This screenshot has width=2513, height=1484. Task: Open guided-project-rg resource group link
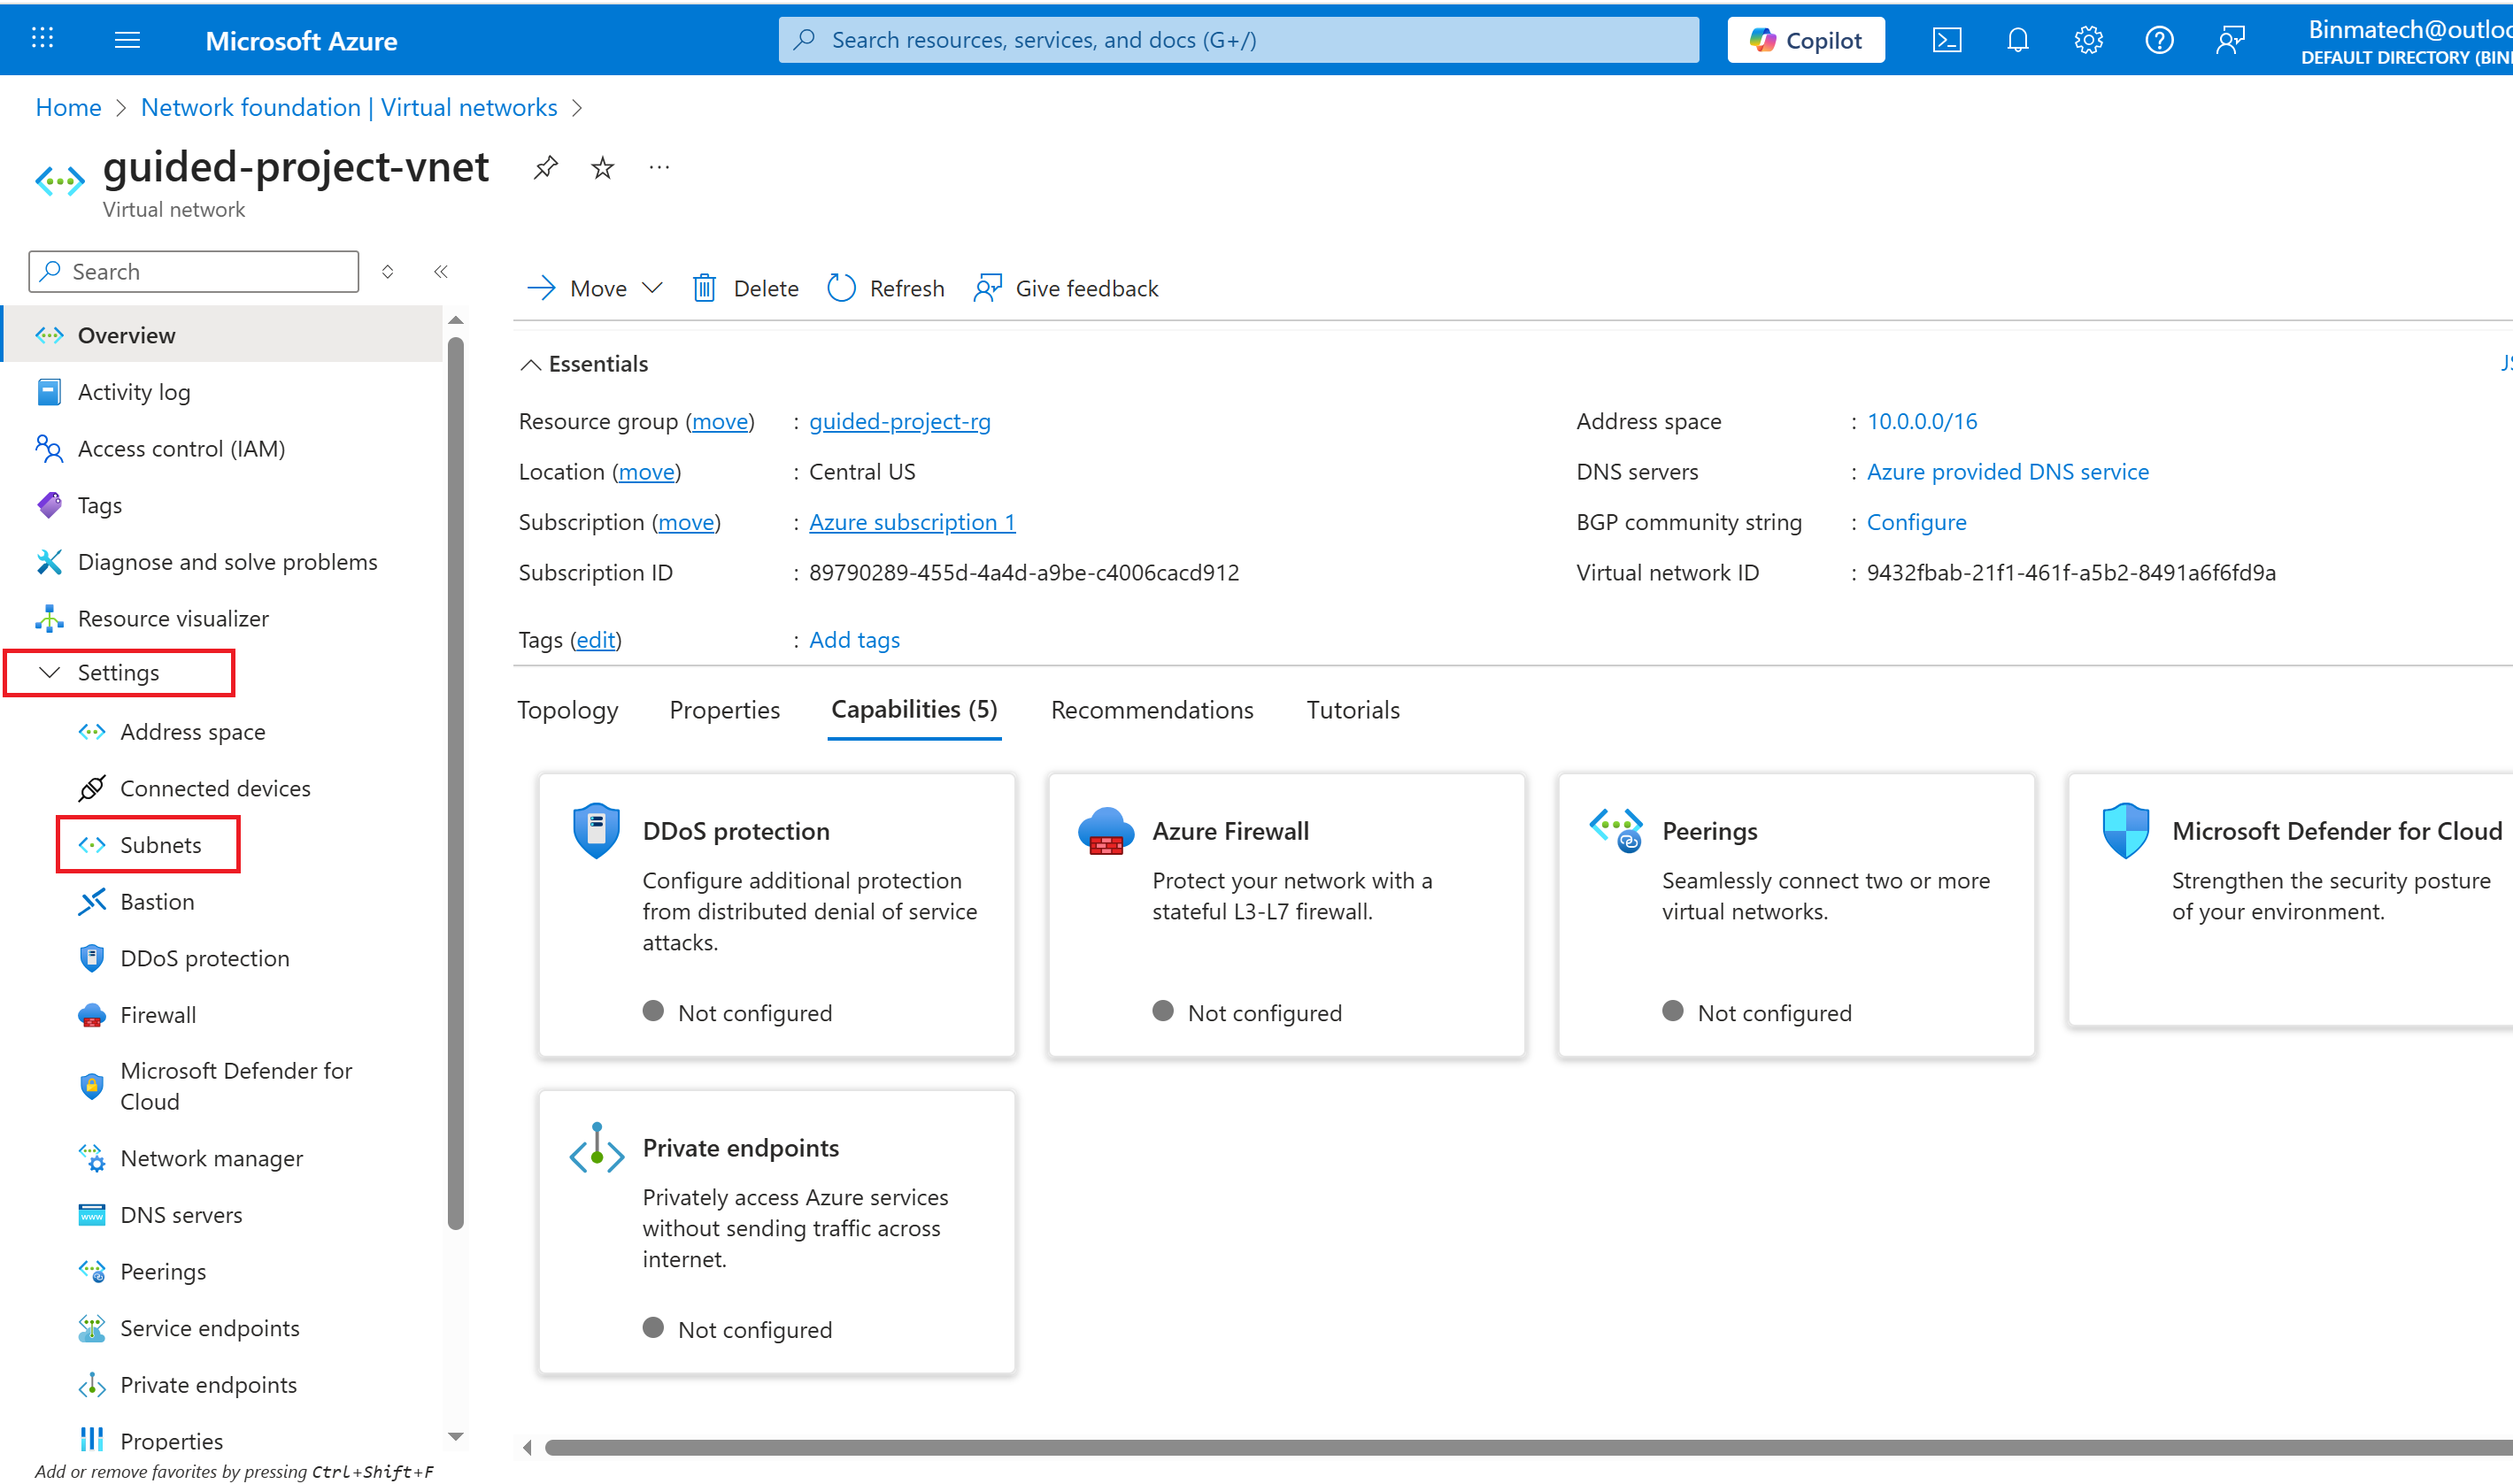coord(899,421)
